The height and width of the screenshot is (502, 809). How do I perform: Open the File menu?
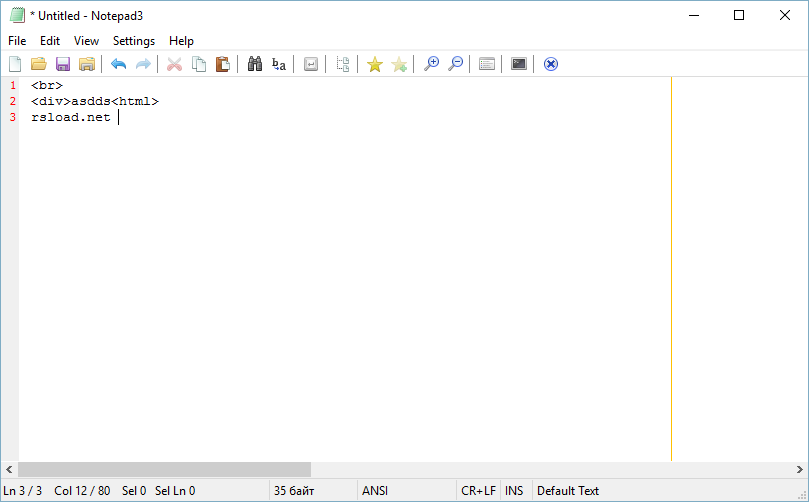(17, 41)
